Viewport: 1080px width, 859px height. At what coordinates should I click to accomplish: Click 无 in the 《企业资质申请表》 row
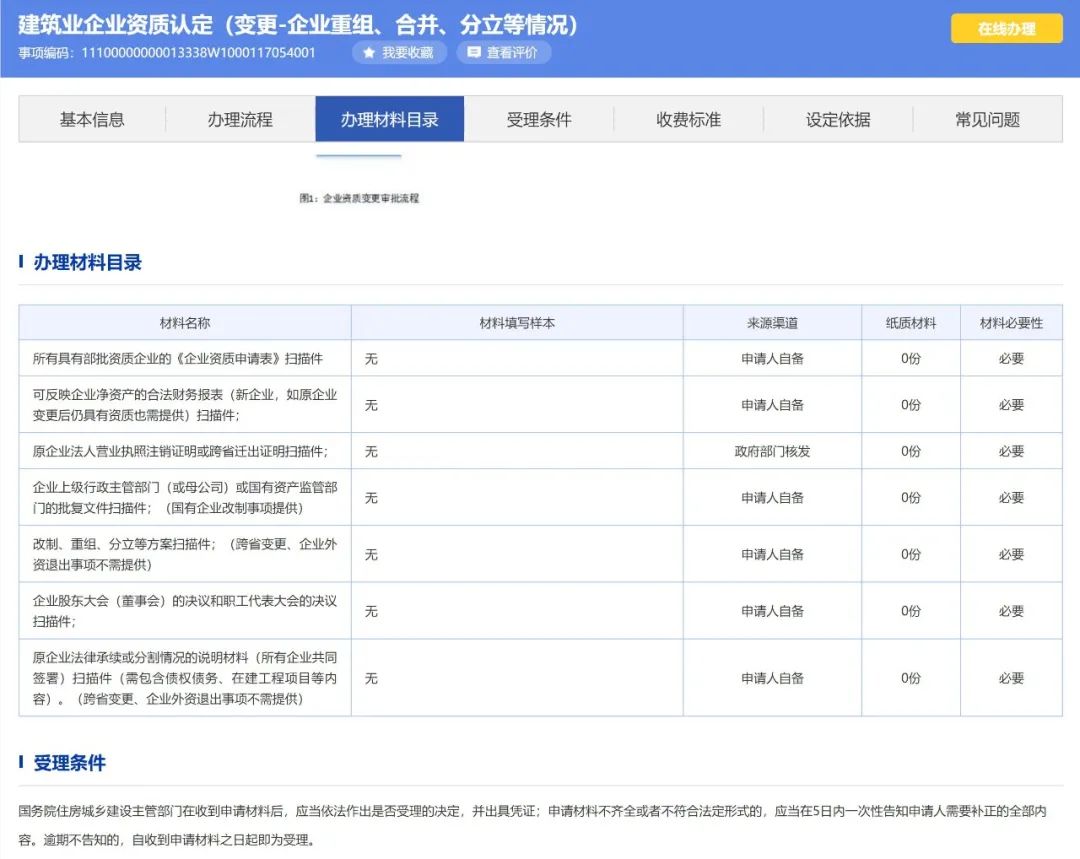(x=371, y=359)
